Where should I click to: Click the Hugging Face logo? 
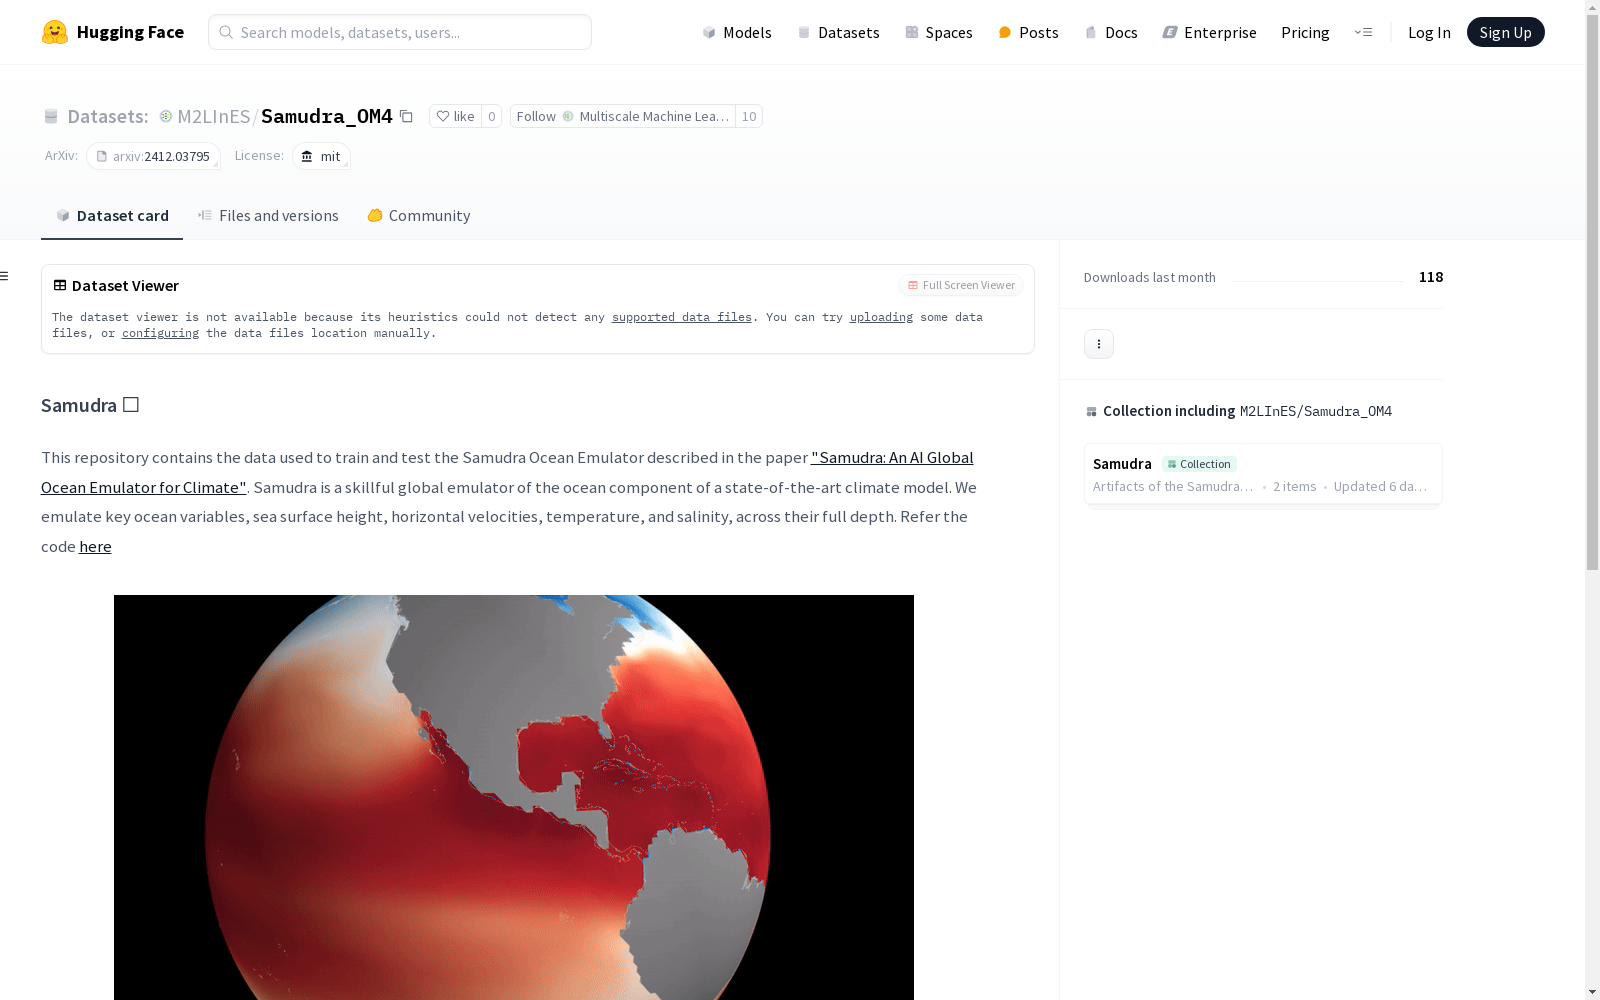pos(113,32)
